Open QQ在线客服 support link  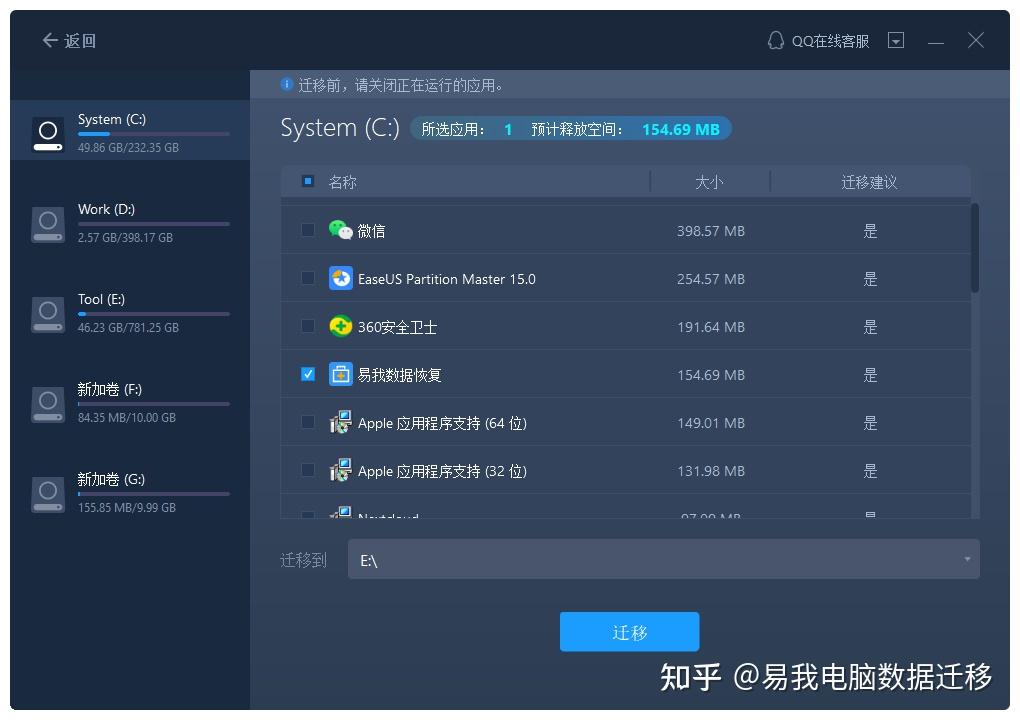(830, 41)
